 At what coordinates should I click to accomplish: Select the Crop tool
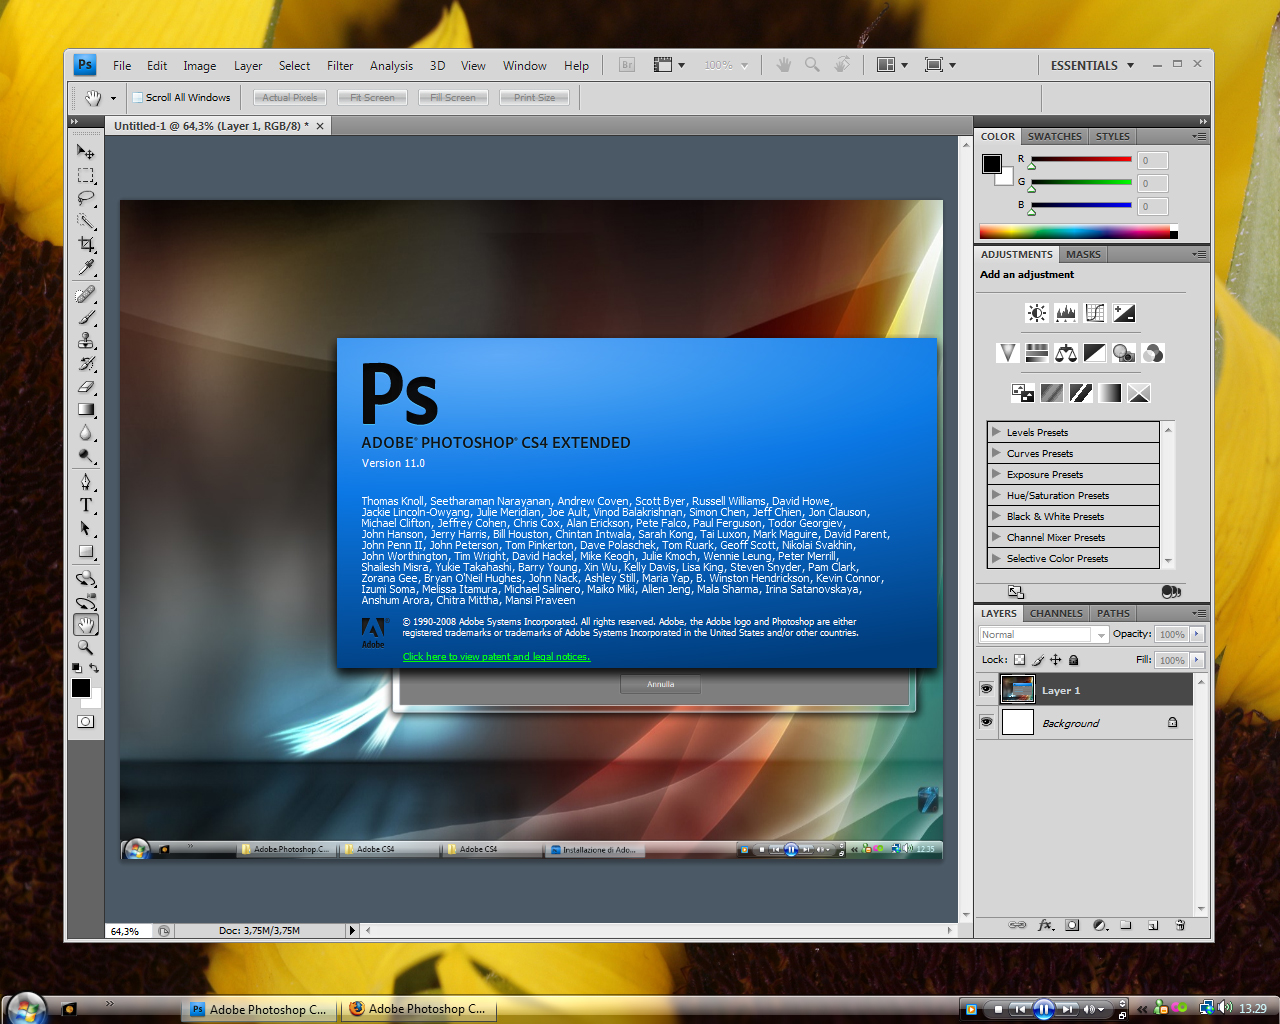pyautogui.click(x=86, y=244)
